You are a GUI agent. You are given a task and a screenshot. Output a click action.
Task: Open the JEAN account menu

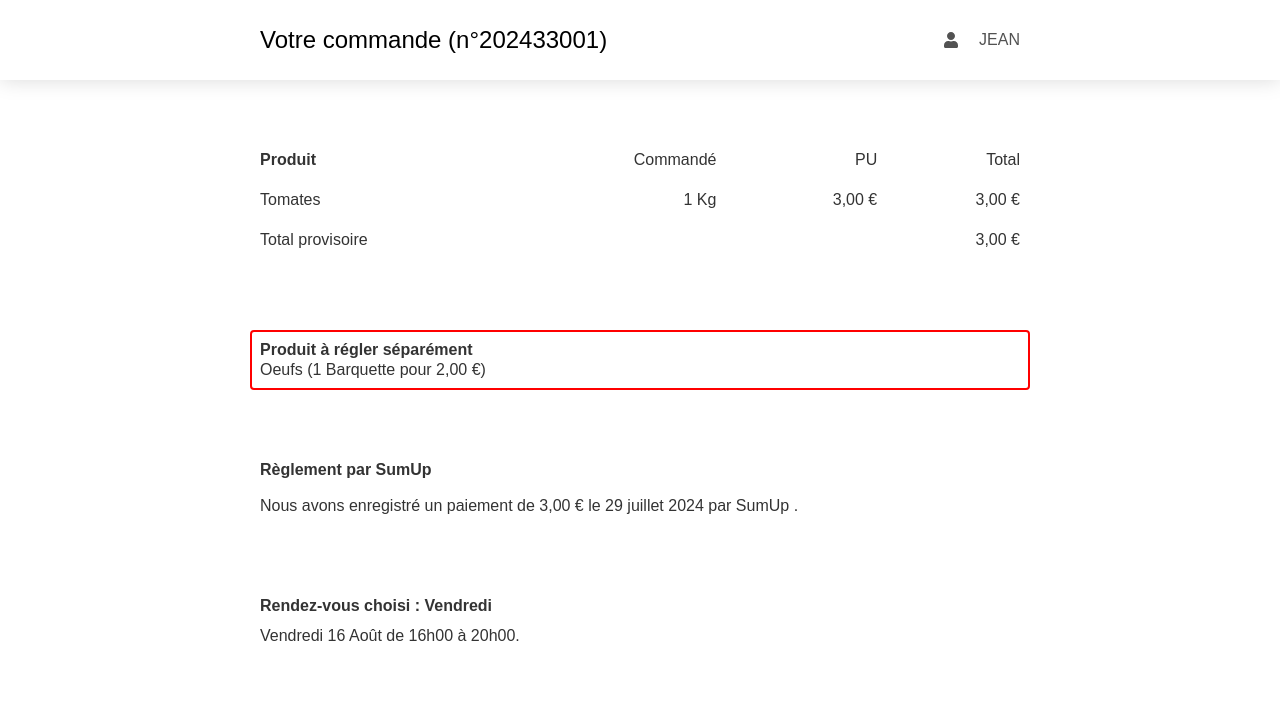click(999, 40)
